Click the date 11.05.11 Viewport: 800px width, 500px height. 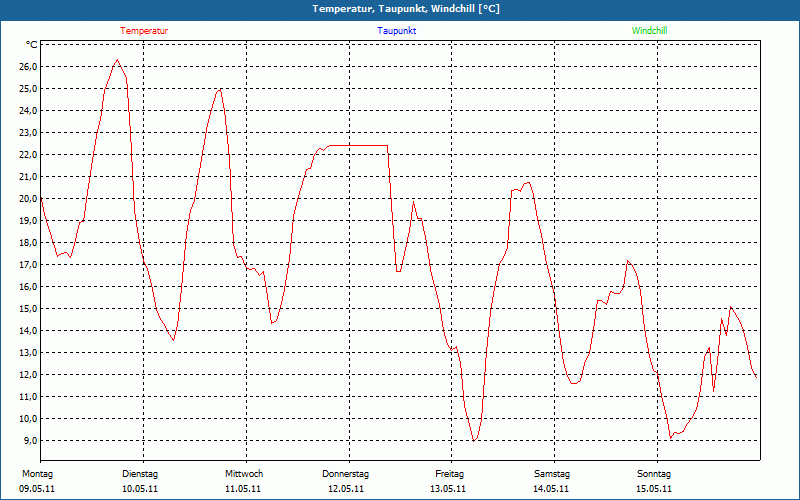243,489
